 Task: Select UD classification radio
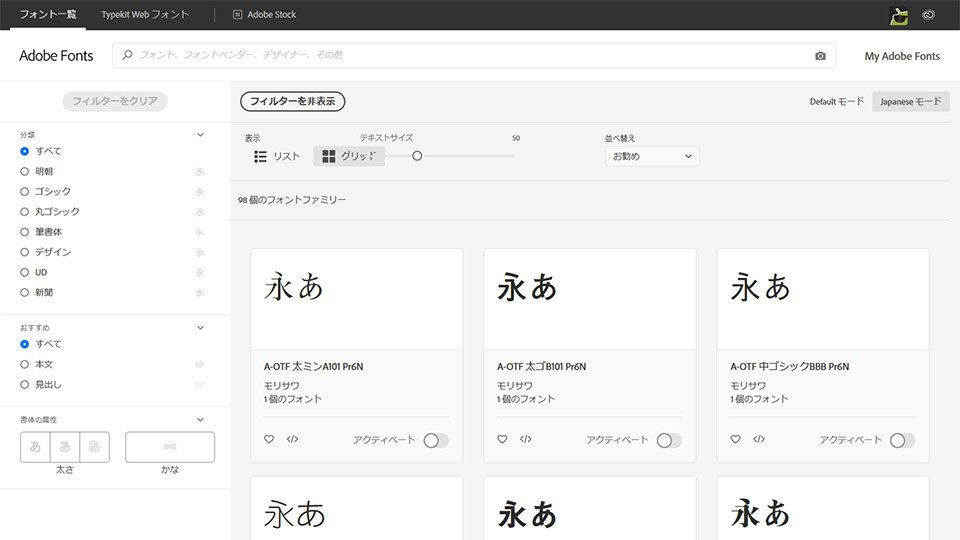tap(24, 272)
